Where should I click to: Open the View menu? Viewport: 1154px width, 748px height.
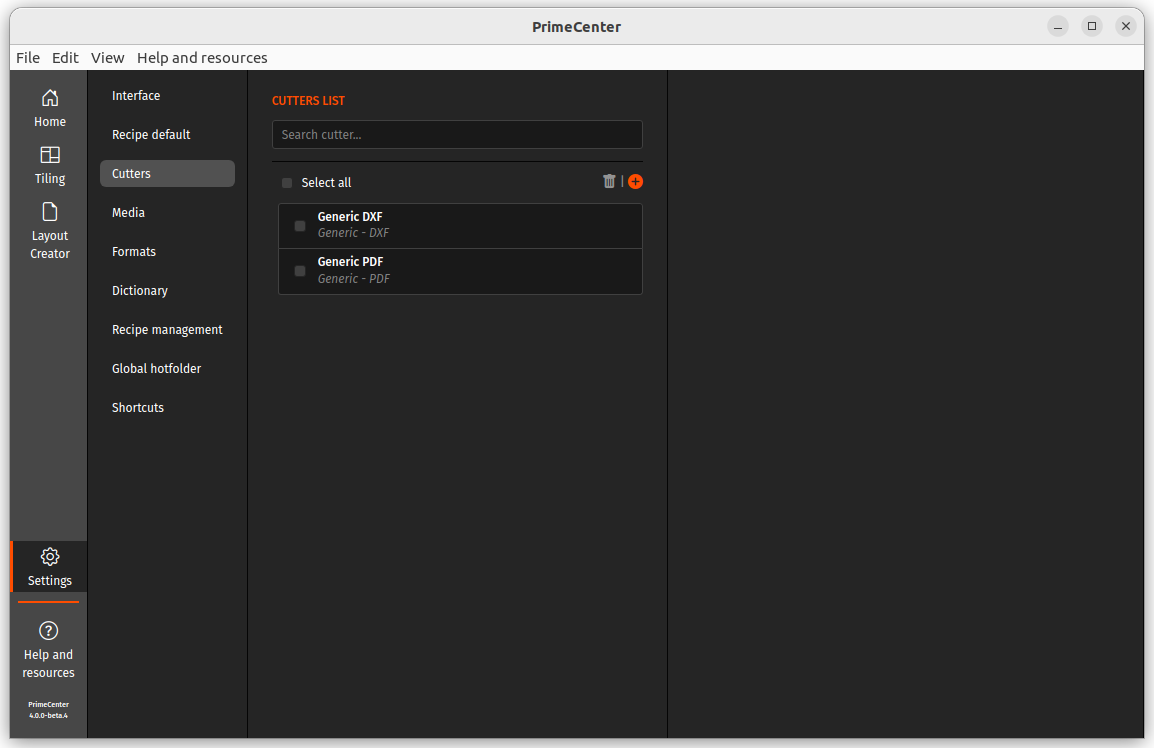[x=107, y=57]
